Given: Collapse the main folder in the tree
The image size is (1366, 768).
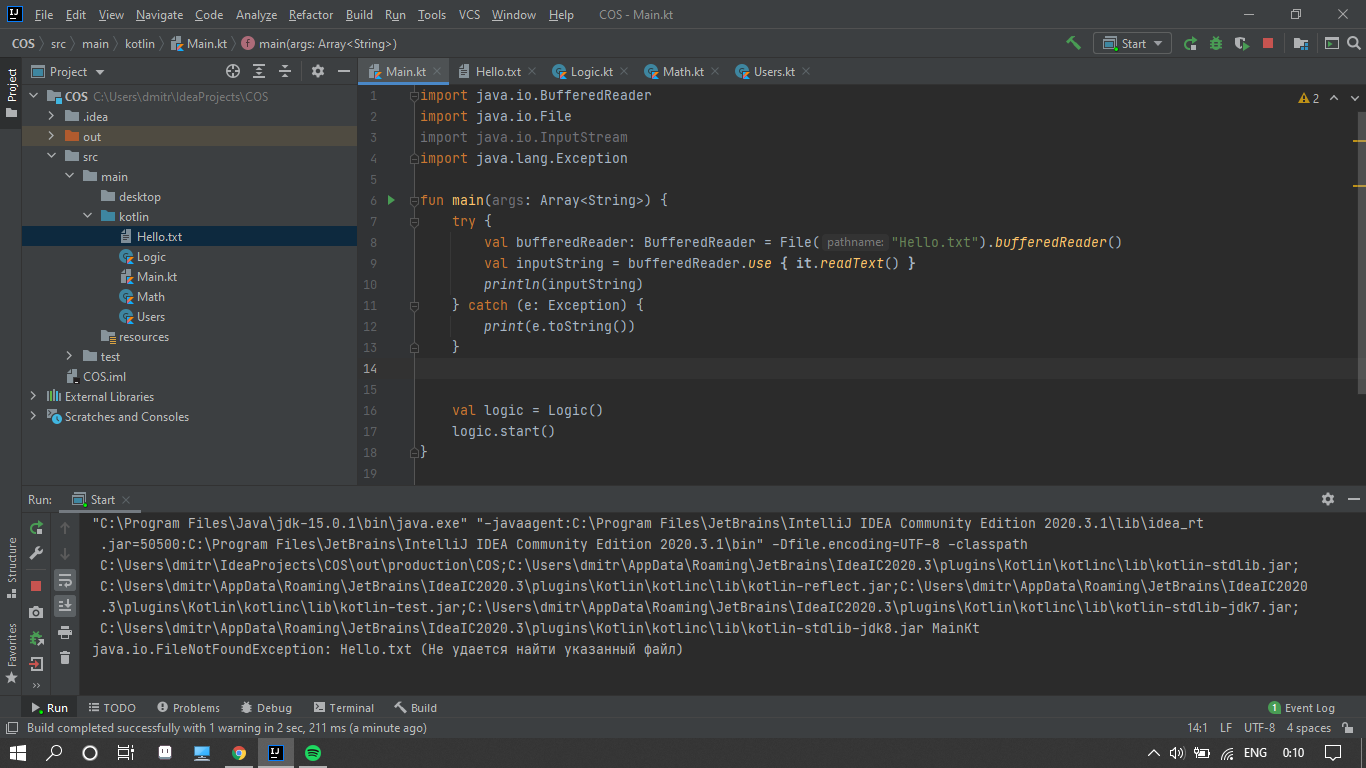Looking at the screenshot, I should (x=70, y=177).
